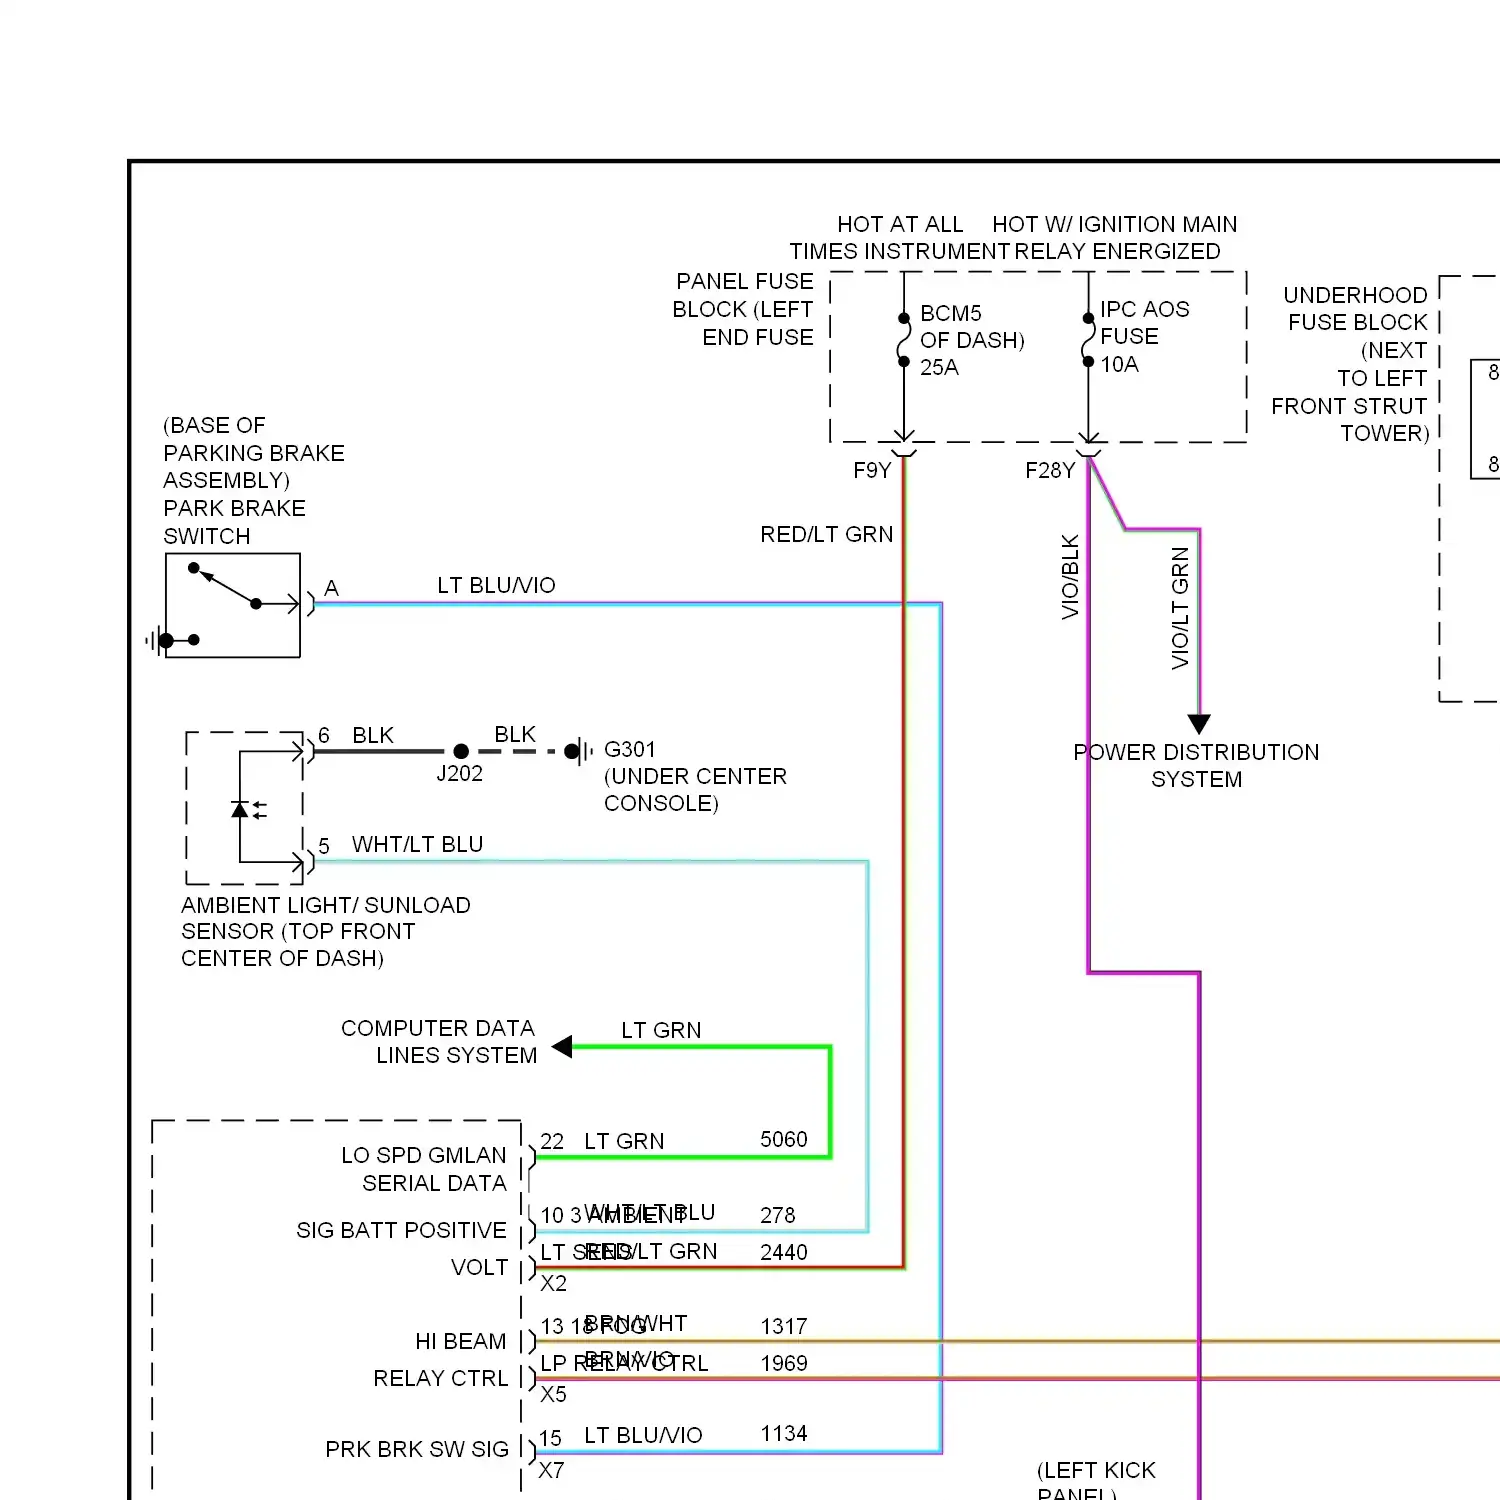Click the arrowhead pointing to Computer Data Lines System
Screen dimensions: 1500x1500
tap(562, 1046)
